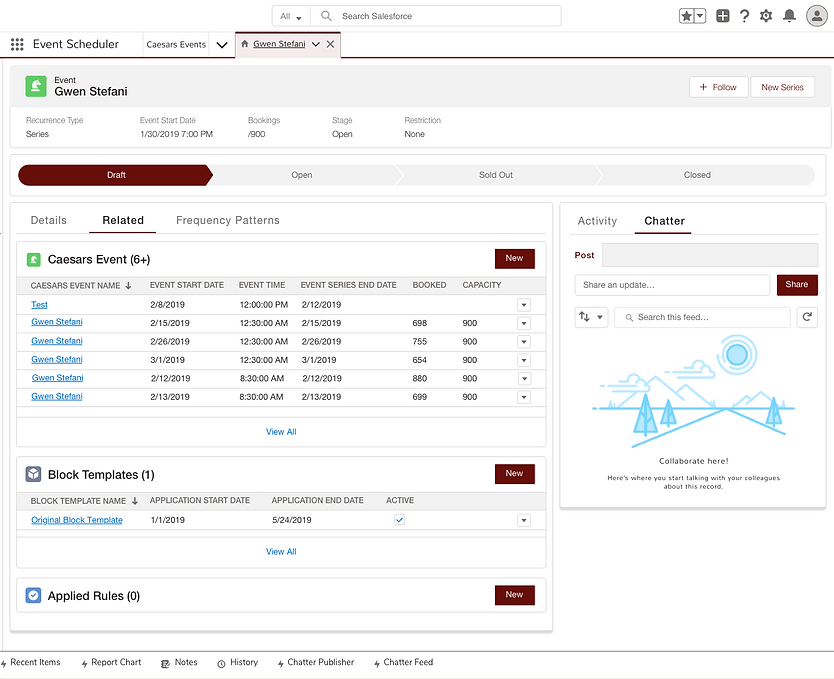Switch to the Frequency Patterns tab
Screen dimensions: 834x679
228,220
